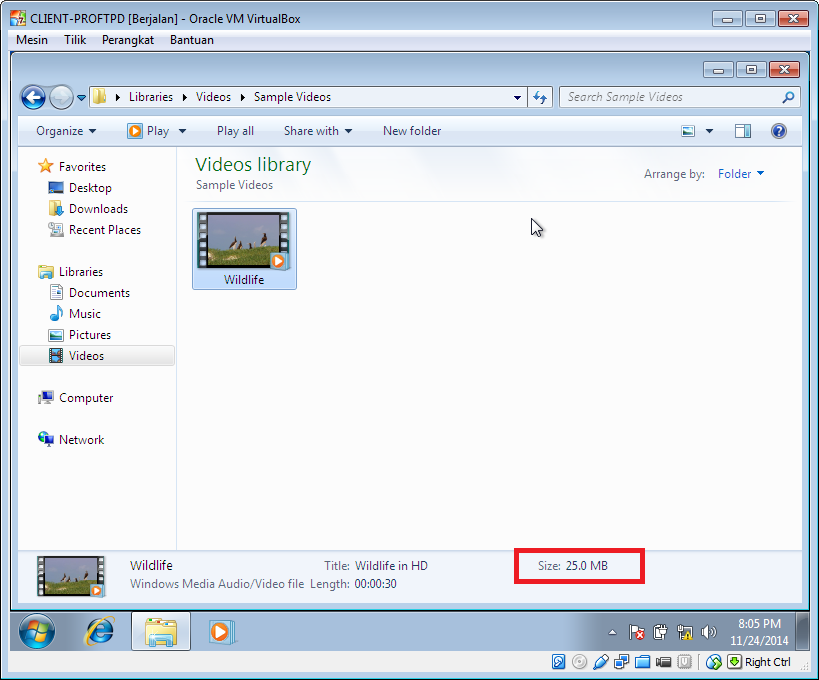Expand the Play options arrow
Image resolution: width=819 pixels, height=680 pixels.
tap(182, 131)
